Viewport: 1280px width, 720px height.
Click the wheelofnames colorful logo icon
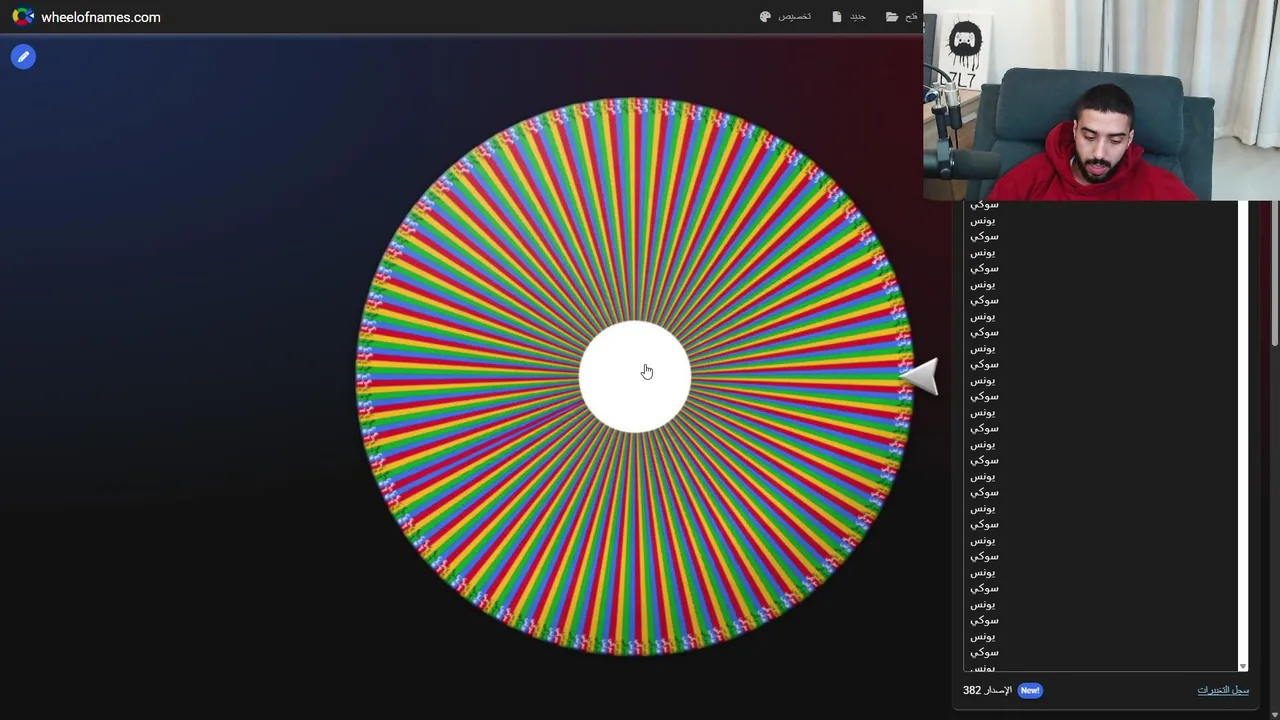[x=22, y=17]
